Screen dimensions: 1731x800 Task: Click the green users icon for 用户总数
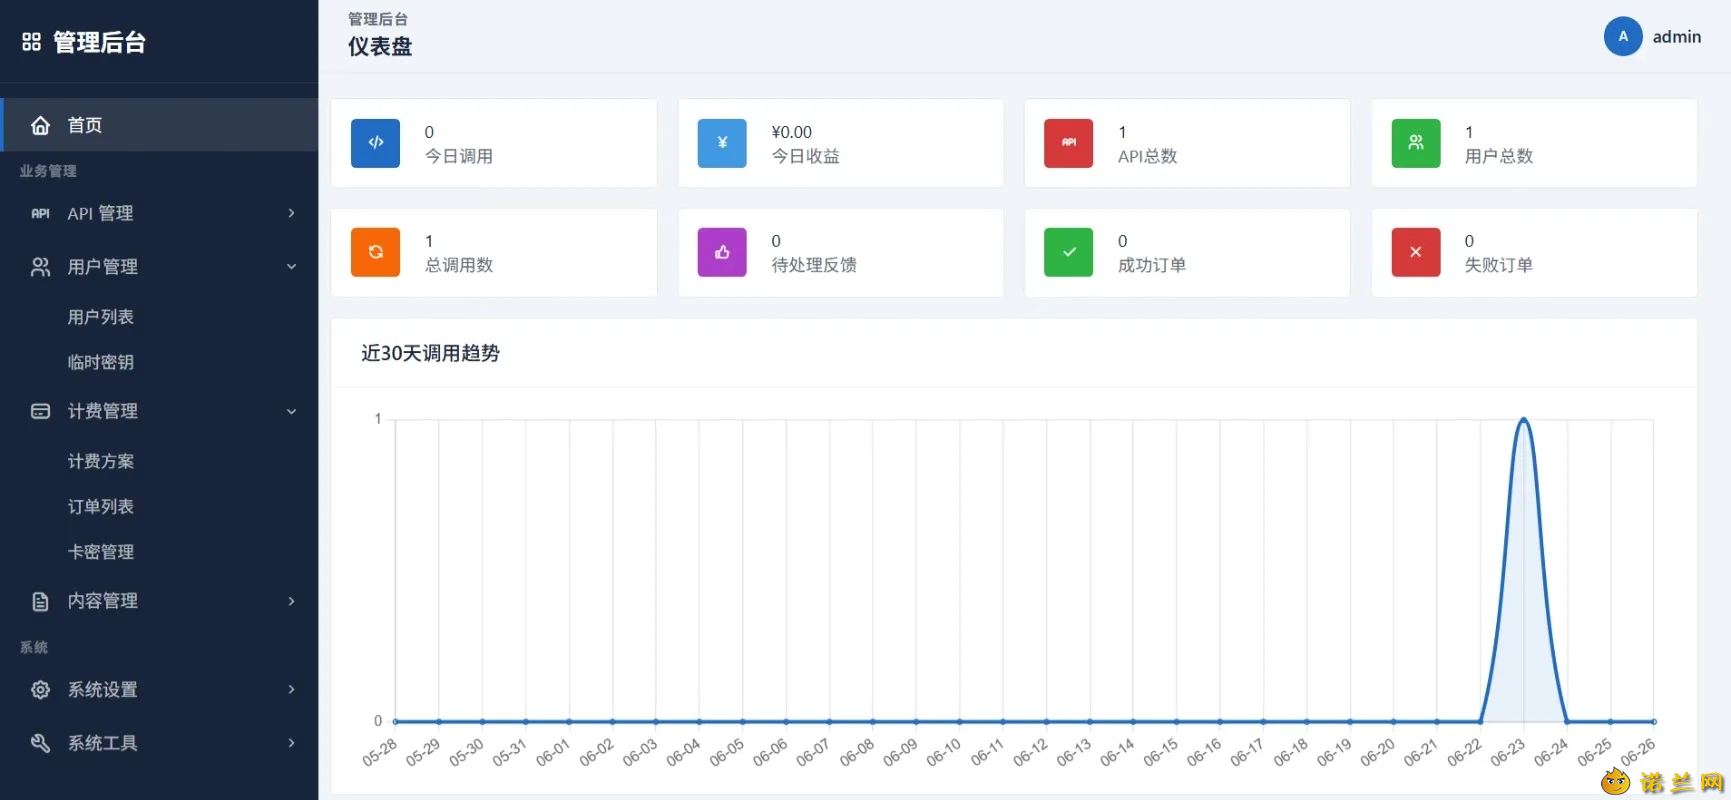(1416, 143)
